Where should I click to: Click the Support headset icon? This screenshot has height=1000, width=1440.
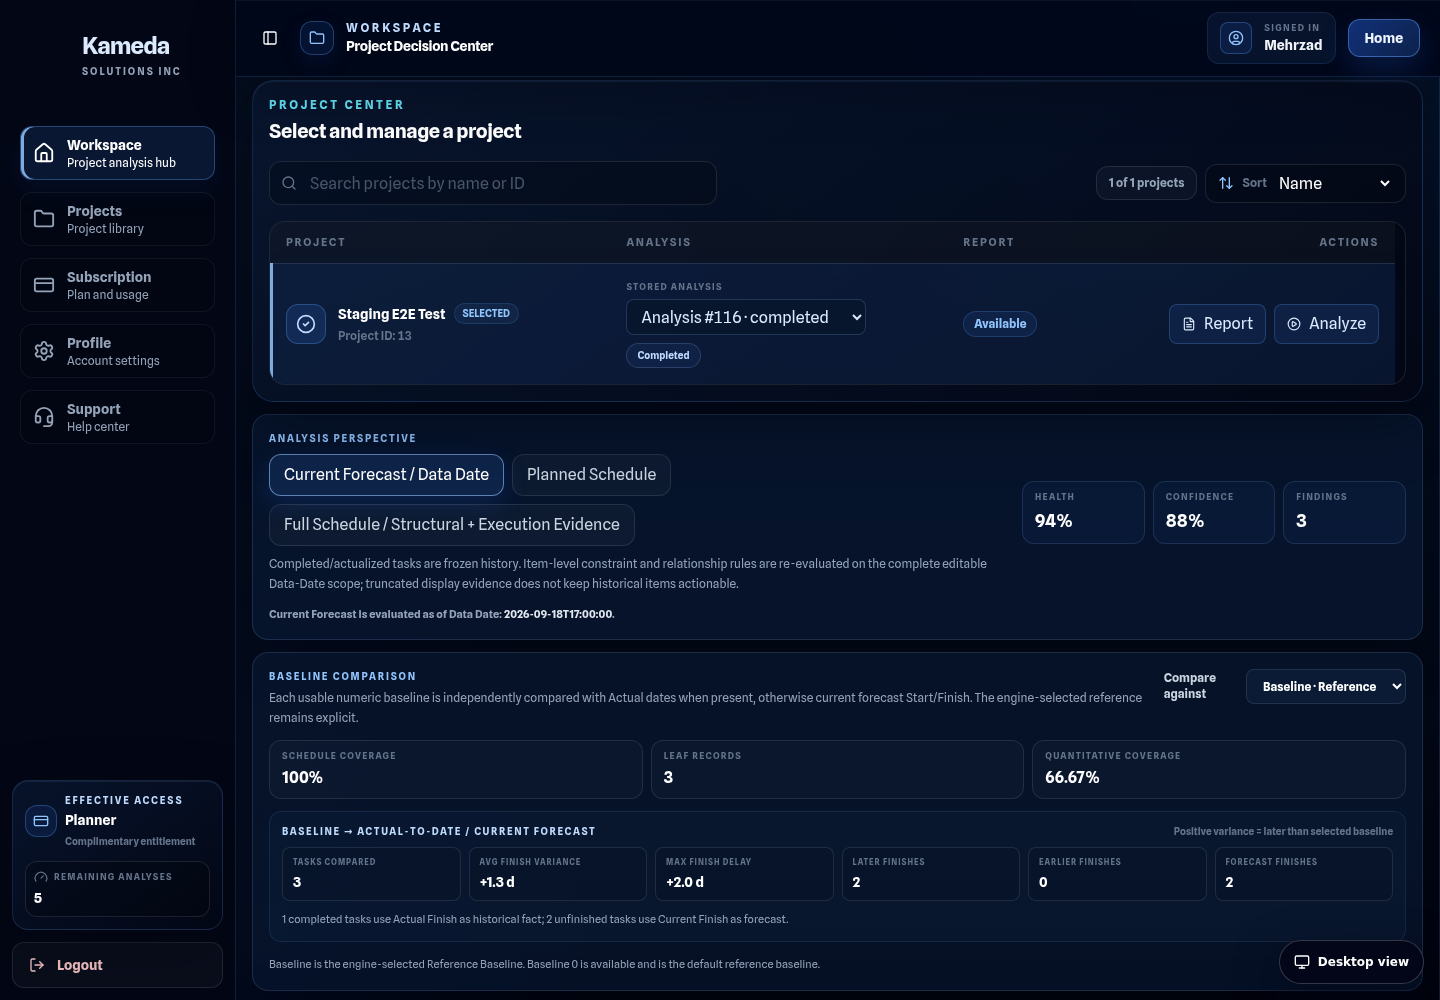44,417
